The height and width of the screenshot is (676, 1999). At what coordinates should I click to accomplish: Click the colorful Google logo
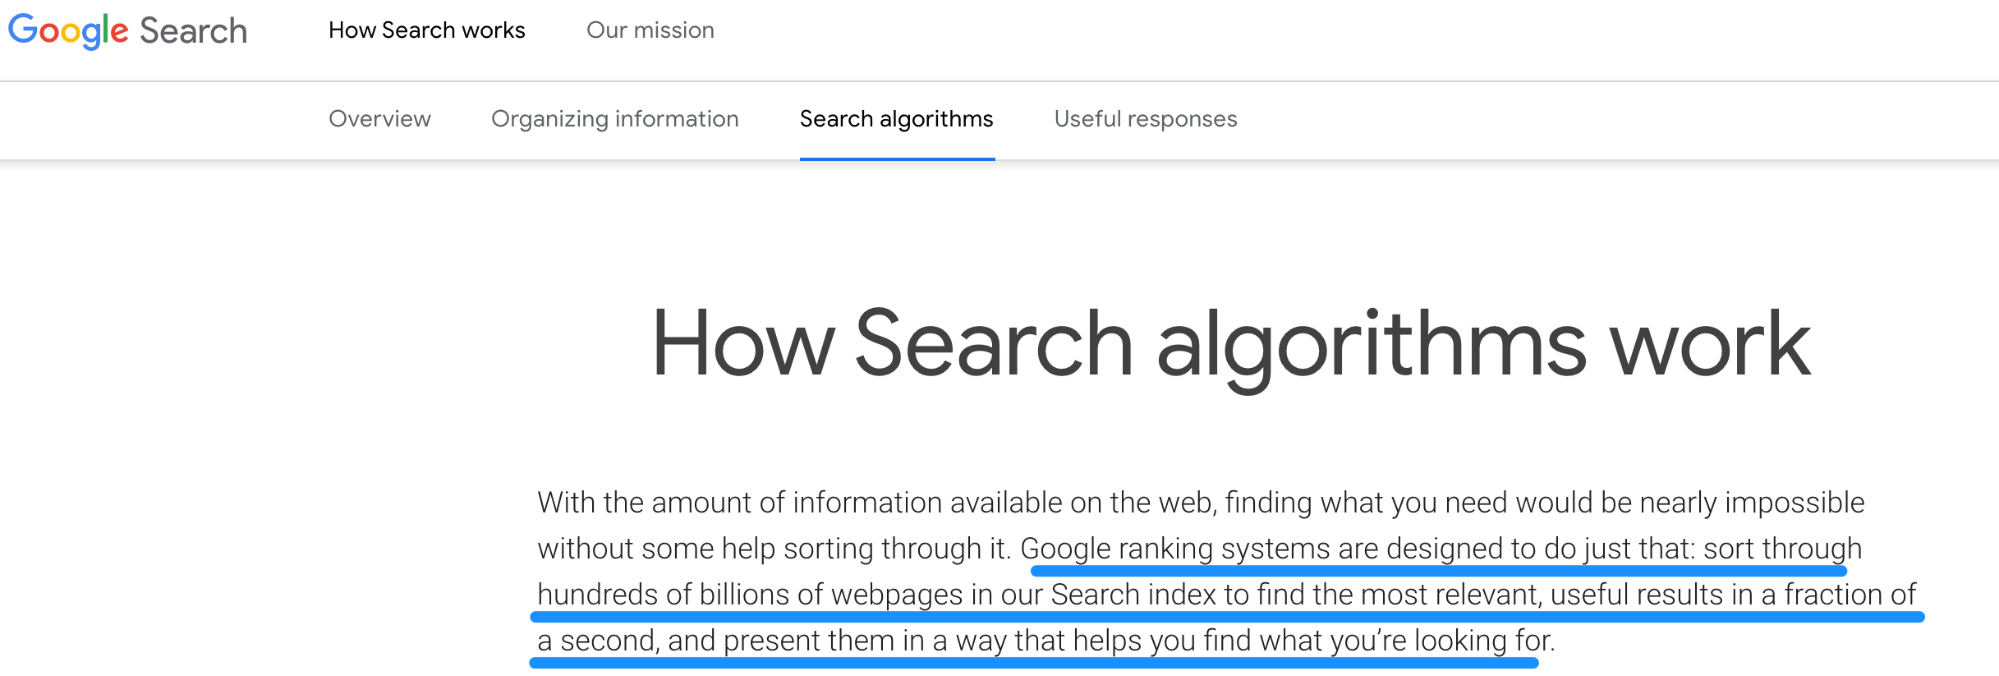click(68, 31)
